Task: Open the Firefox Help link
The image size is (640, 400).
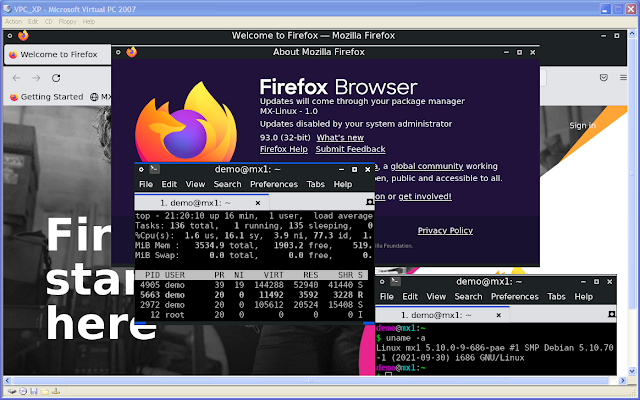Action: tap(284, 149)
